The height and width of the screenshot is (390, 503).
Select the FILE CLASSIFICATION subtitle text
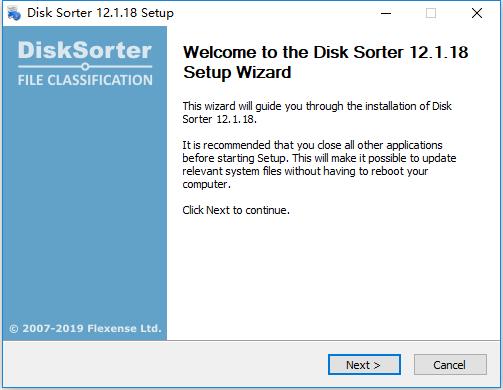(x=85, y=80)
